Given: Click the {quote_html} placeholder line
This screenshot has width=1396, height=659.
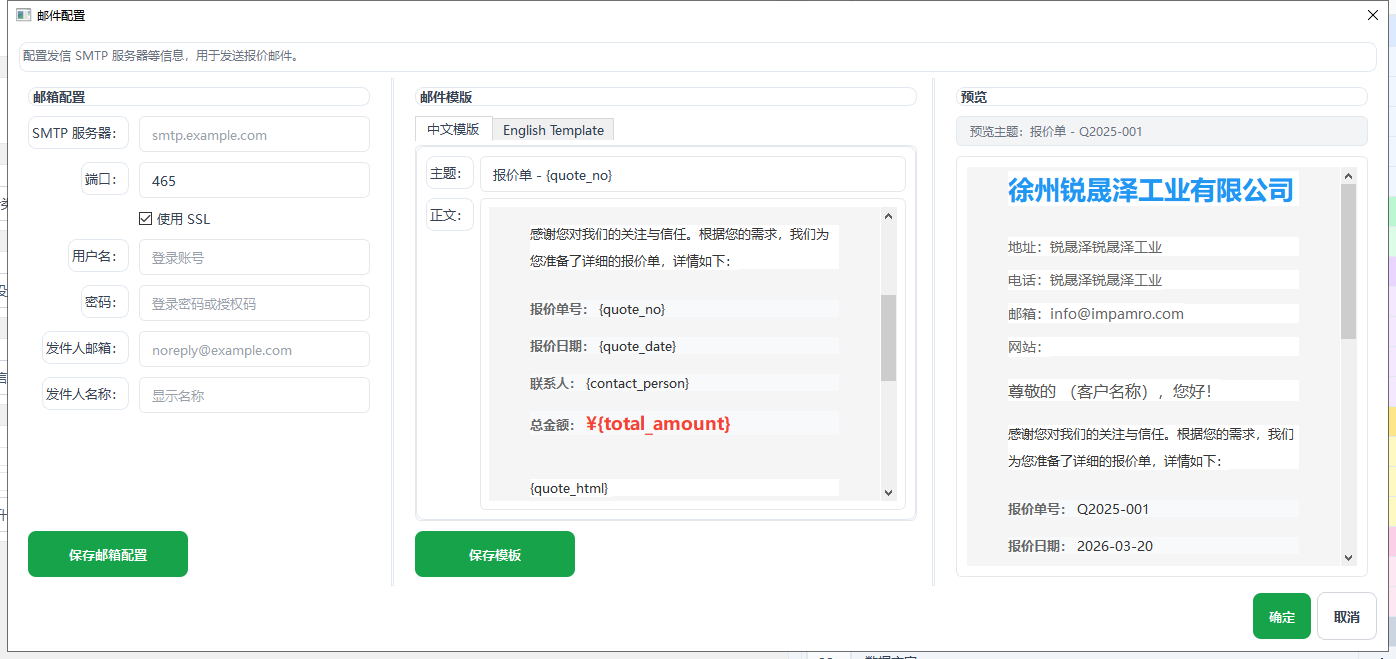Looking at the screenshot, I should [569, 488].
